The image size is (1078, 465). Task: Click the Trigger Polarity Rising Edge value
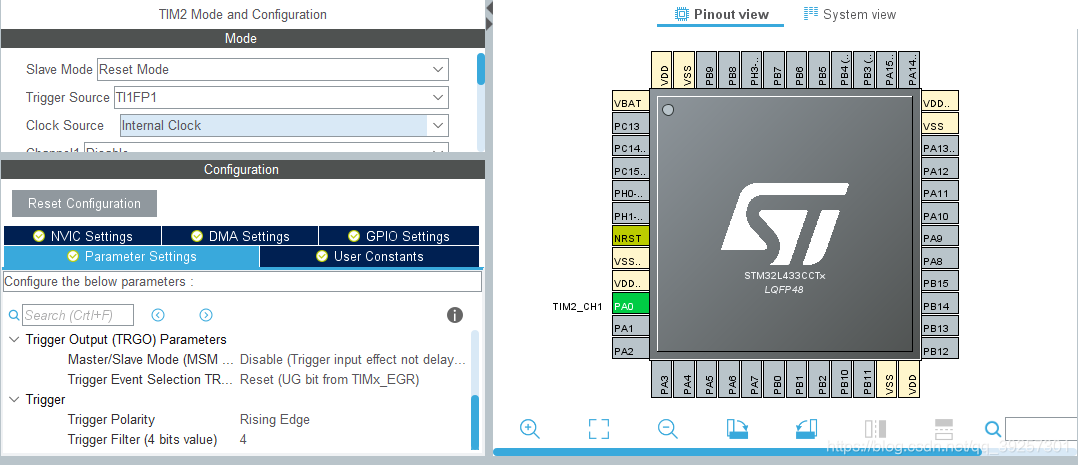coord(275,420)
